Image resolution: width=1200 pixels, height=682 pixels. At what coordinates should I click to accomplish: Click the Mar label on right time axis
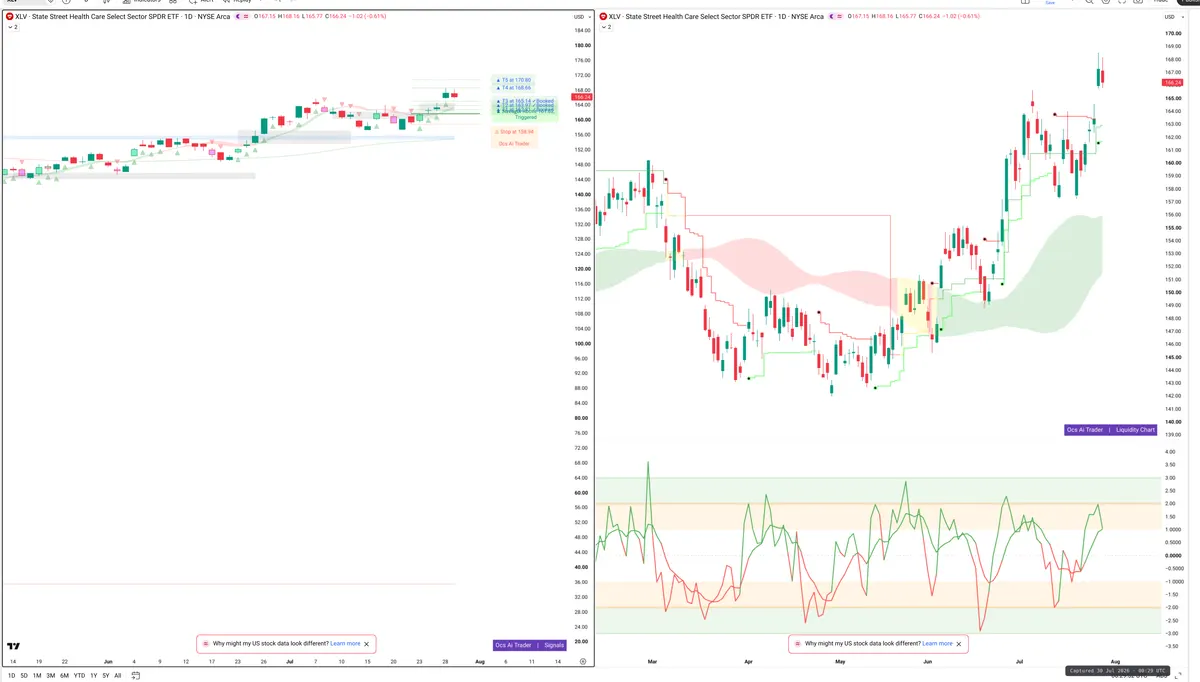click(652, 661)
